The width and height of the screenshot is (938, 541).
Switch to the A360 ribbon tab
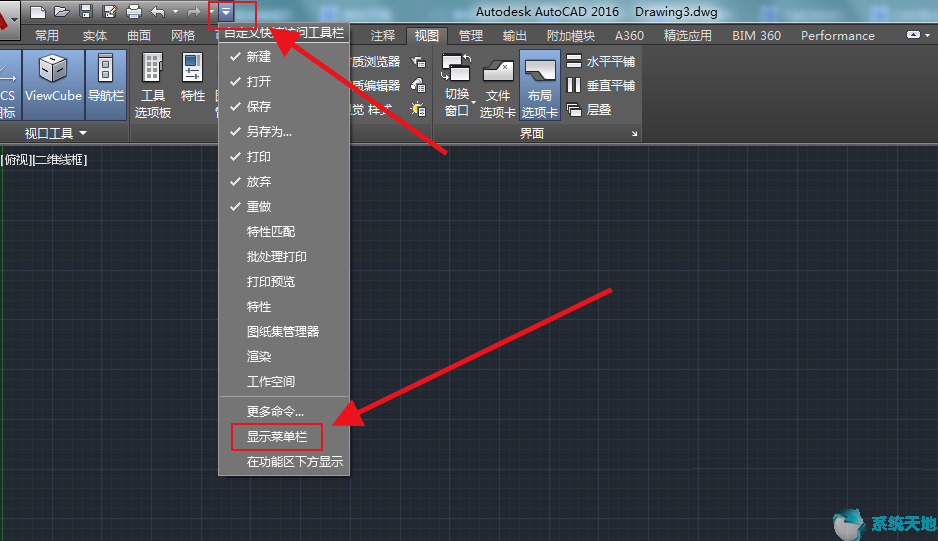[x=629, y=36]
